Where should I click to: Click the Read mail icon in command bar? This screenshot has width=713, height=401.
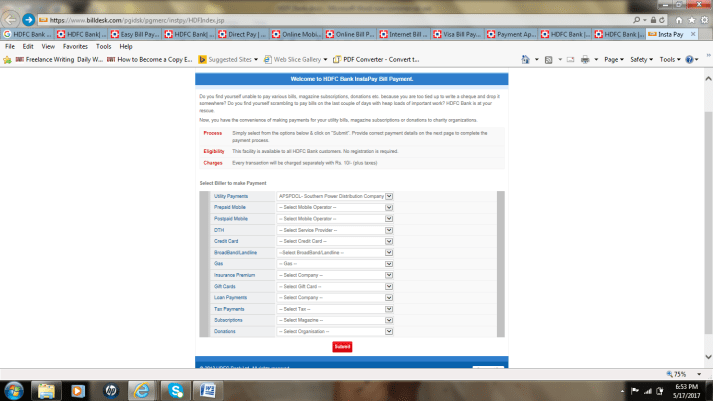click(570, 60)
